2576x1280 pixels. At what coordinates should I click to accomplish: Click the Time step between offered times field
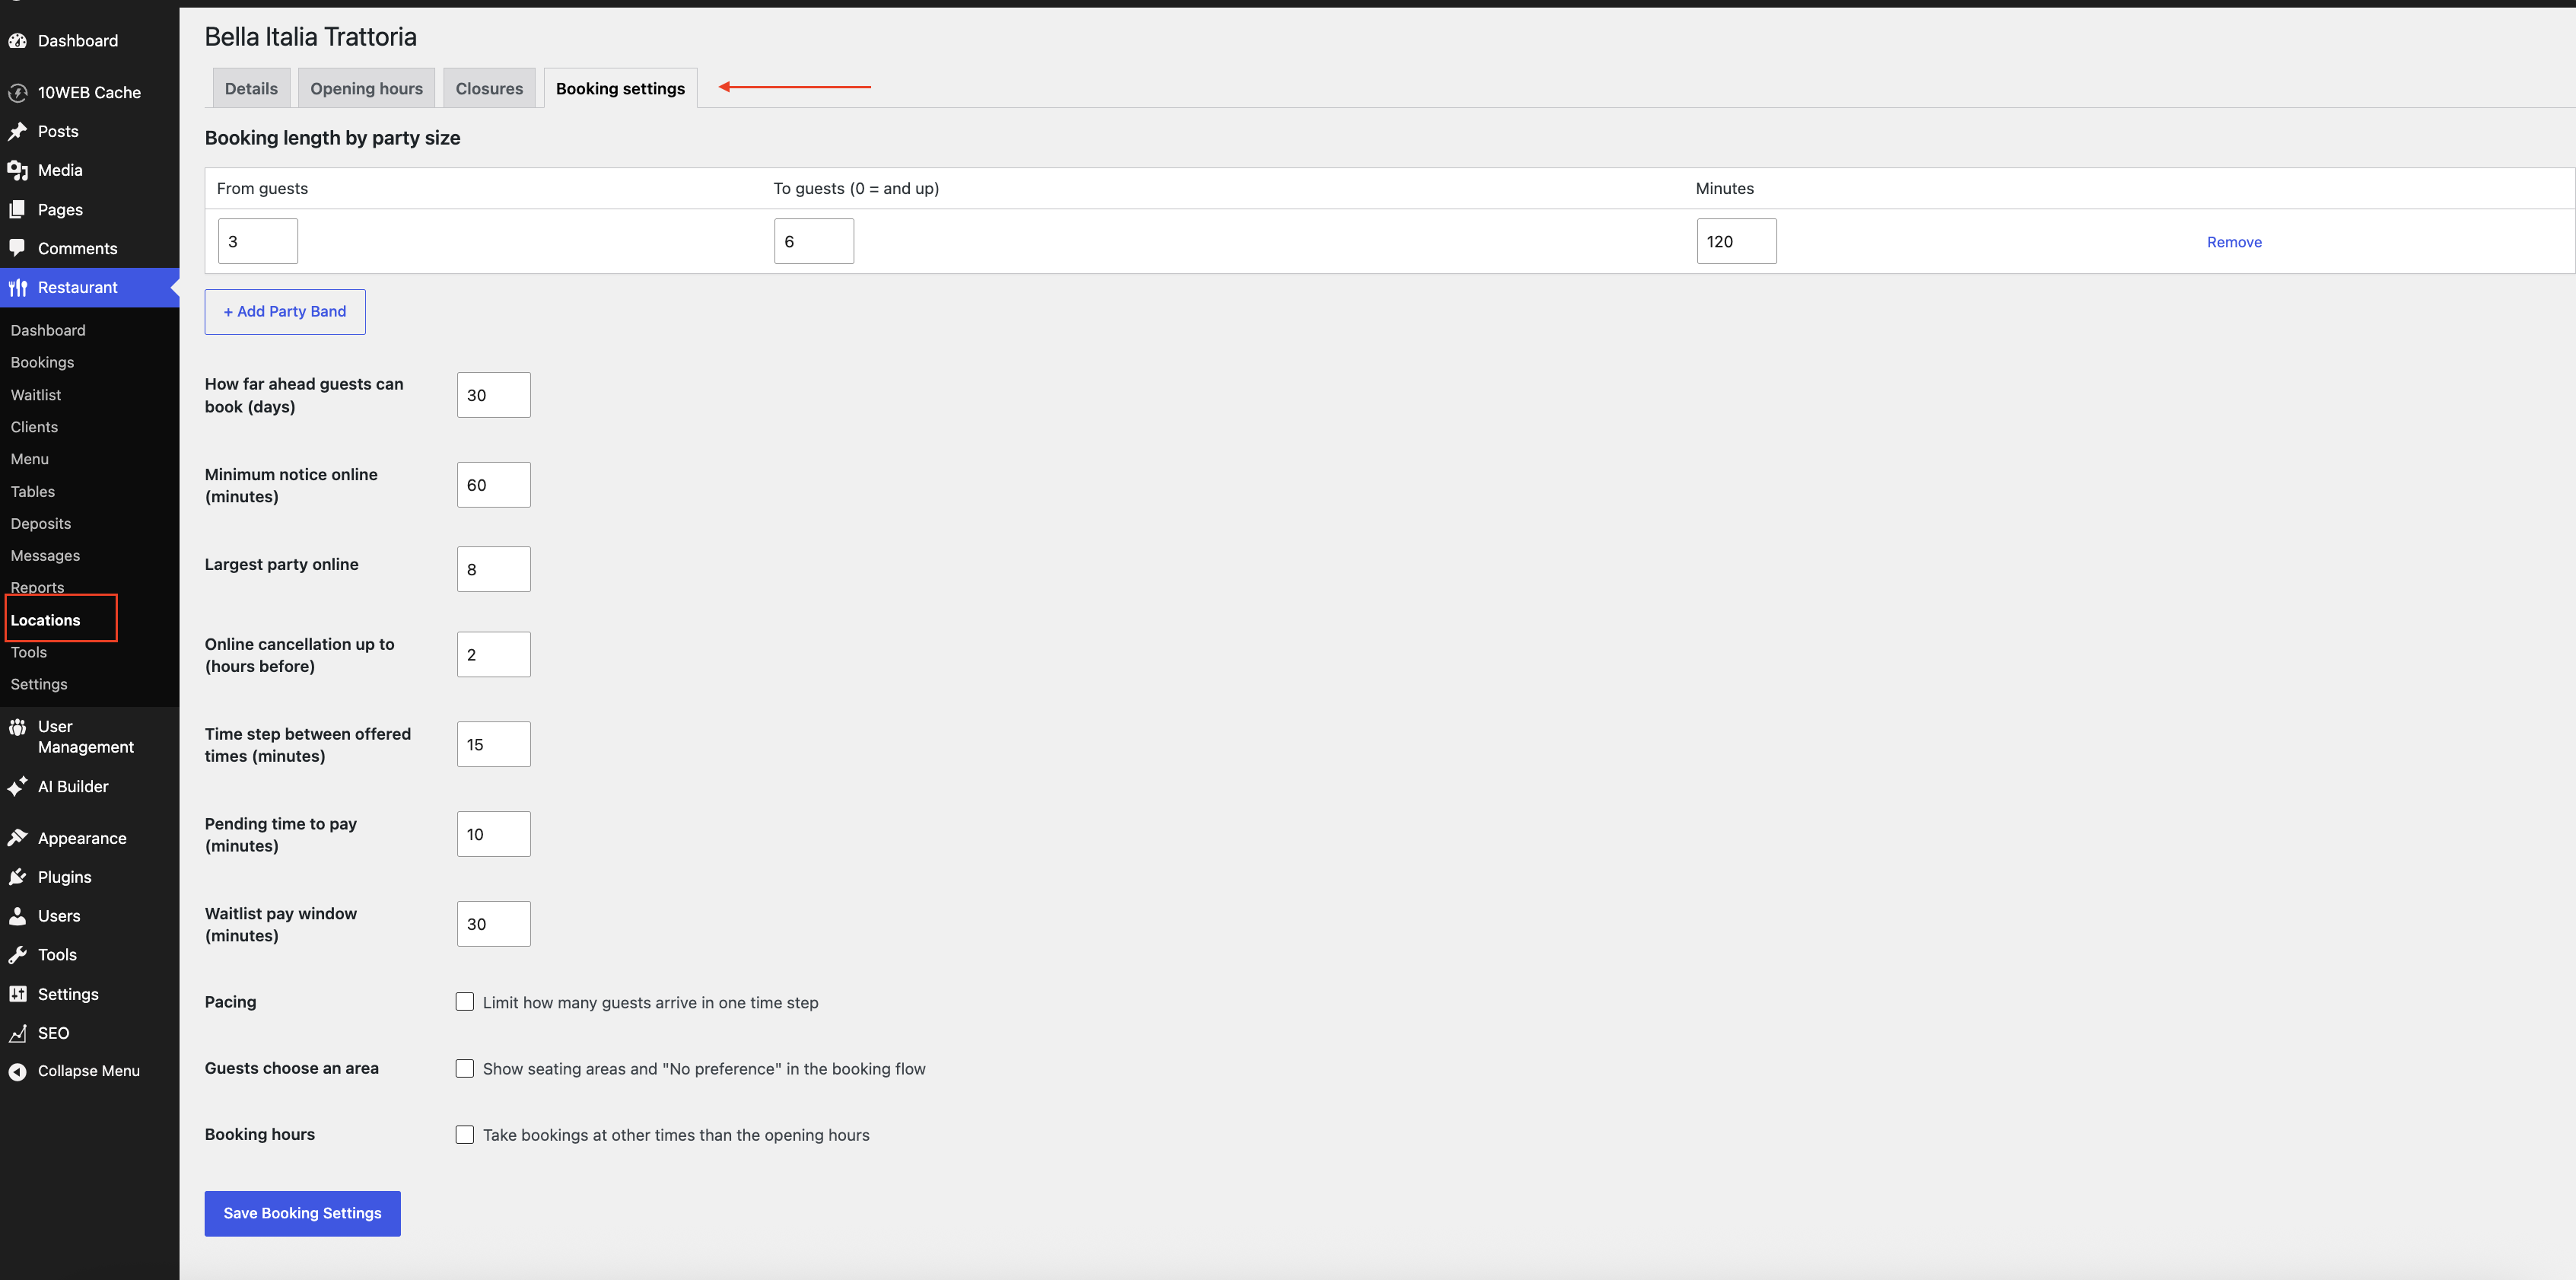tap(494, 744)
